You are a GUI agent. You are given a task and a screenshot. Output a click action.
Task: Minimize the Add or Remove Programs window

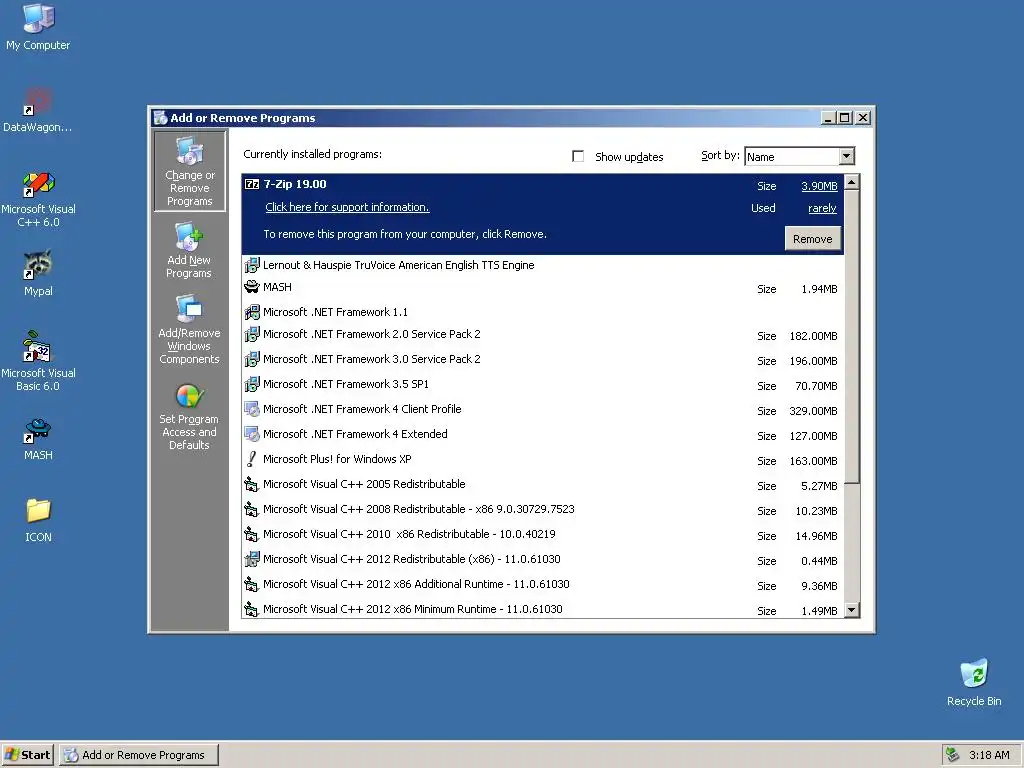pyautogui.click(x=828, y=118)
